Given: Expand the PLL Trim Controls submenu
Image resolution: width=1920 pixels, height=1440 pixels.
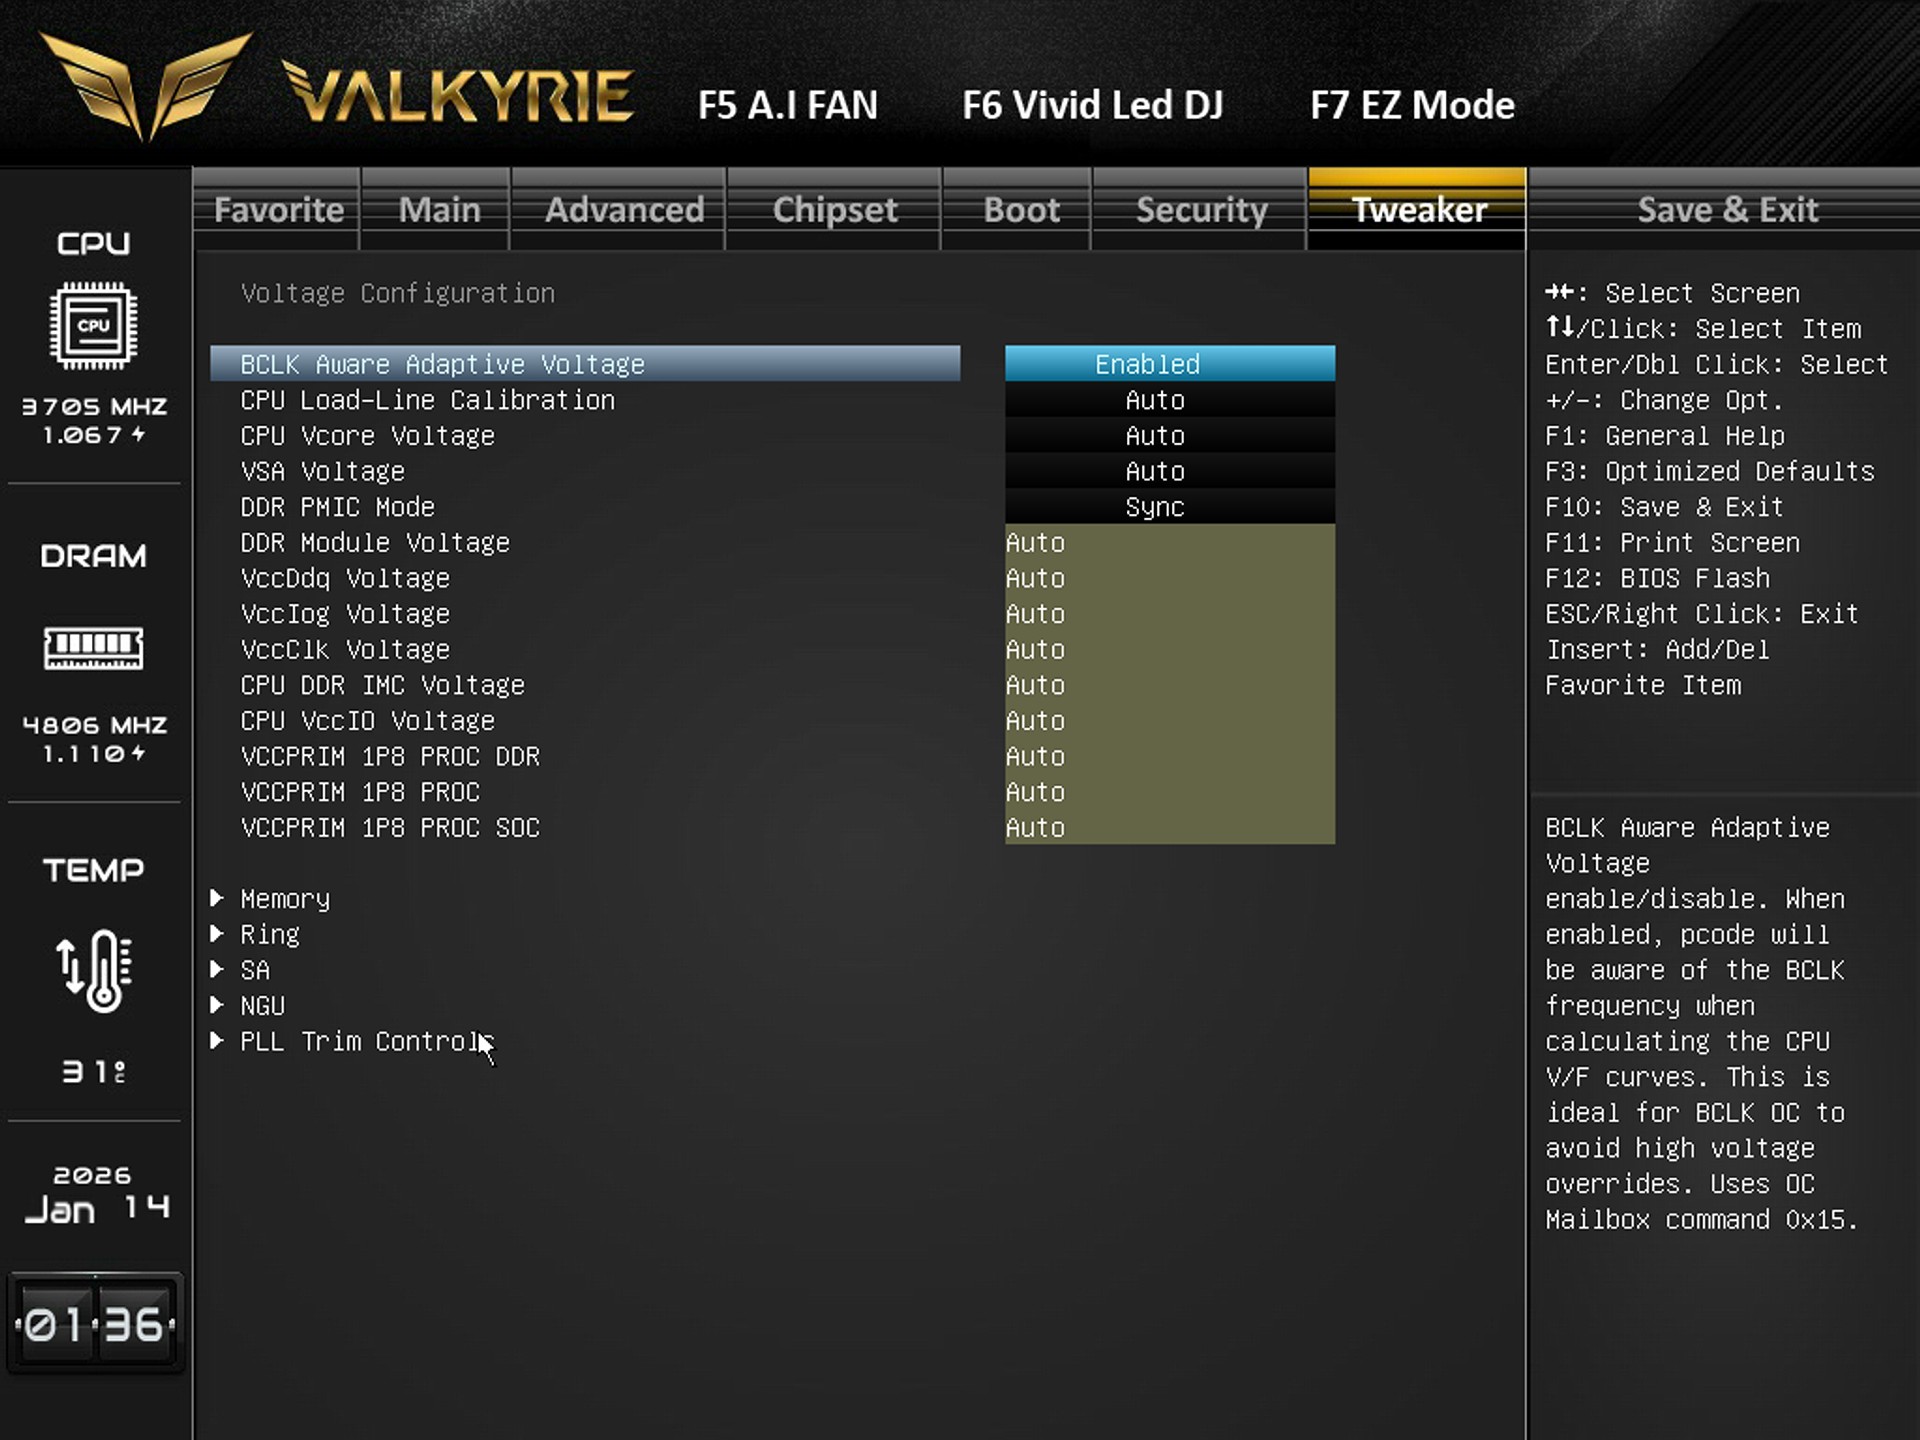Looking at the screenshot, I should pos(365,1041).
